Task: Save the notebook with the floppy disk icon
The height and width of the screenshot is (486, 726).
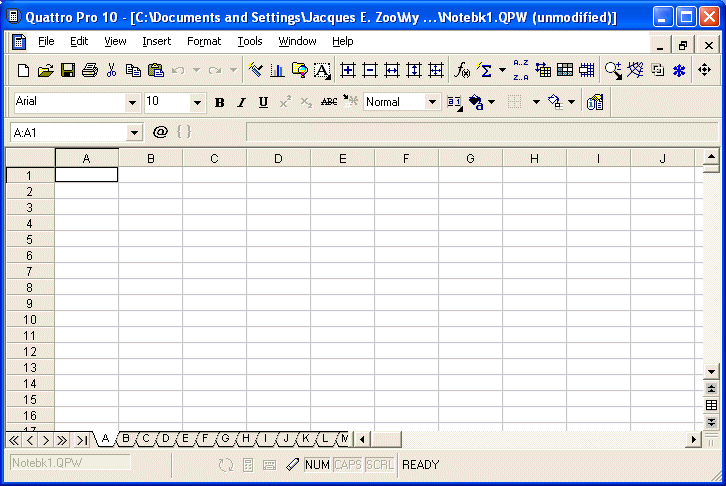Action: [x=68, y=70]
